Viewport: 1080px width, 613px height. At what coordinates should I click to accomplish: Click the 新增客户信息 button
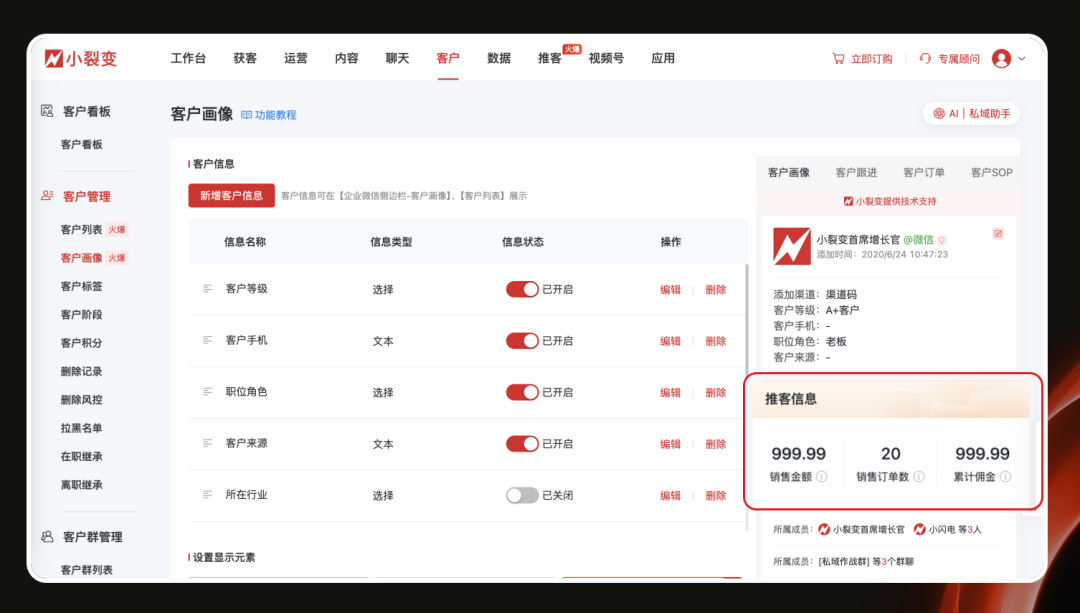click(x=232, y=195)
